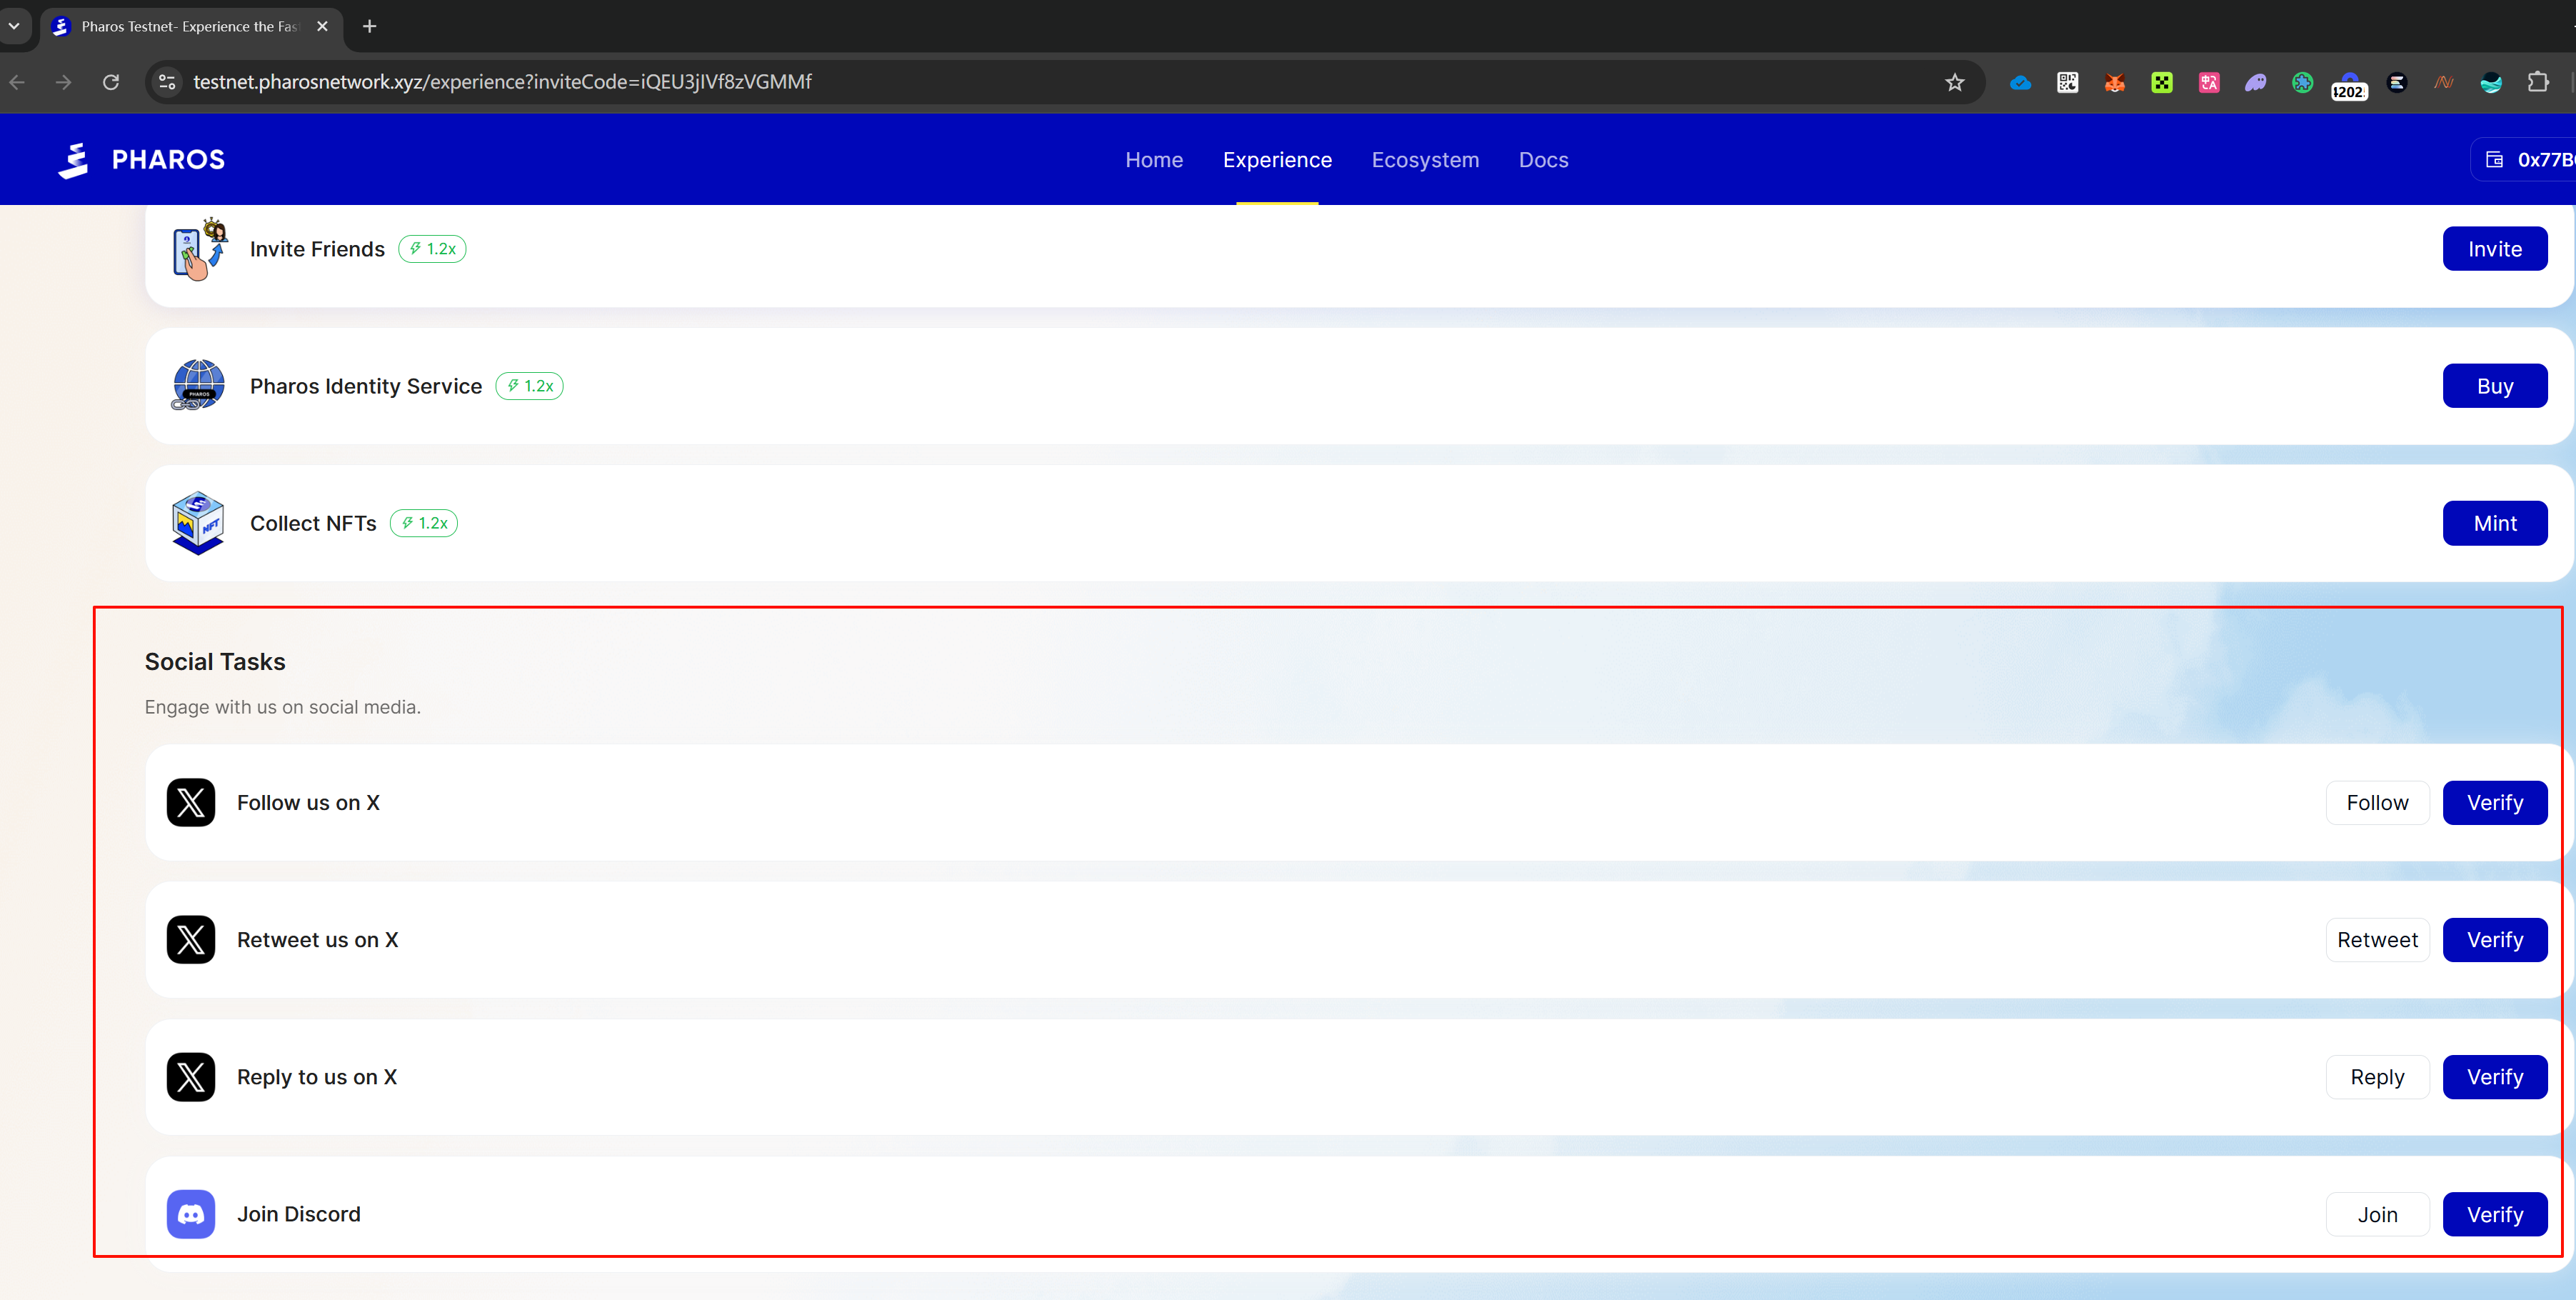Viewport: 2576px width, 1300px height.
Task: Click the PHAROS wordmark text
Action: pyautogui.click(x=168, y=160)
